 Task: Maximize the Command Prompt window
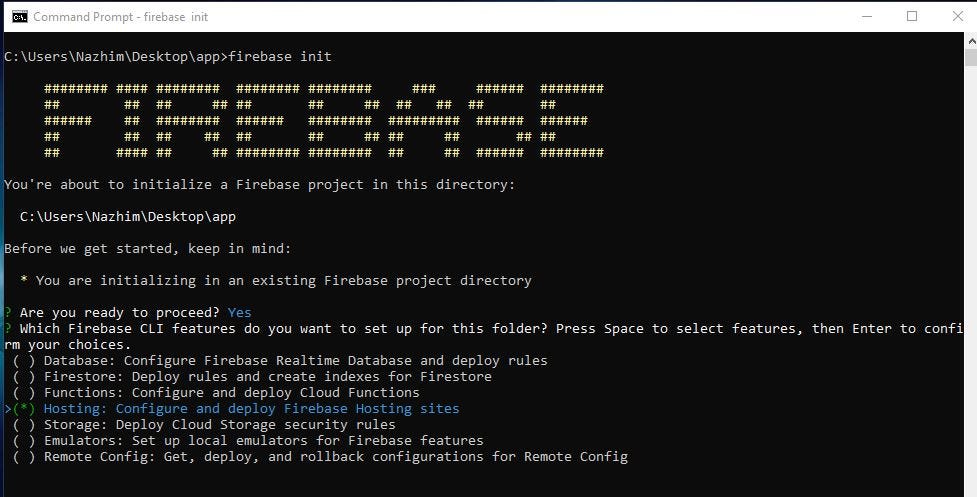click(x=912, y=16)
